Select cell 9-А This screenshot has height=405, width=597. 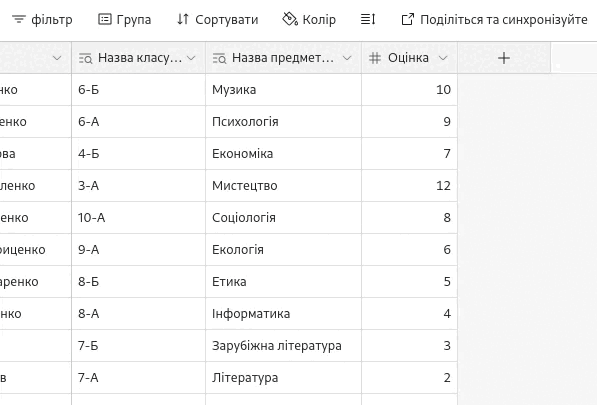tap(139, 250)
